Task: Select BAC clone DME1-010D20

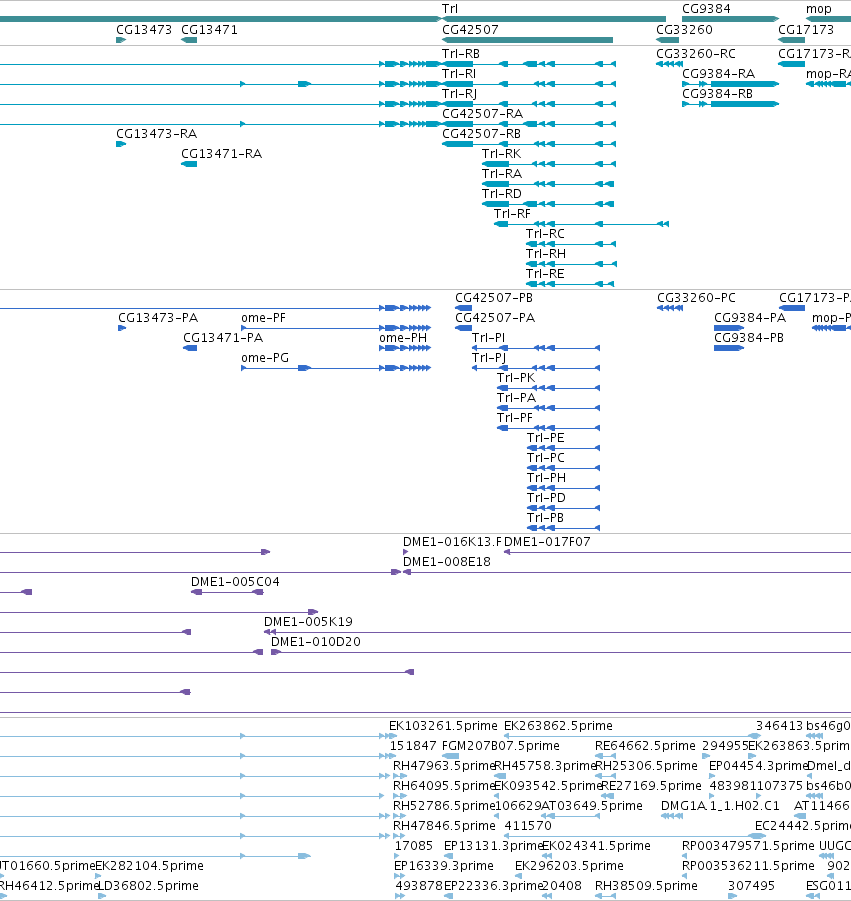Action: point(315,642)
